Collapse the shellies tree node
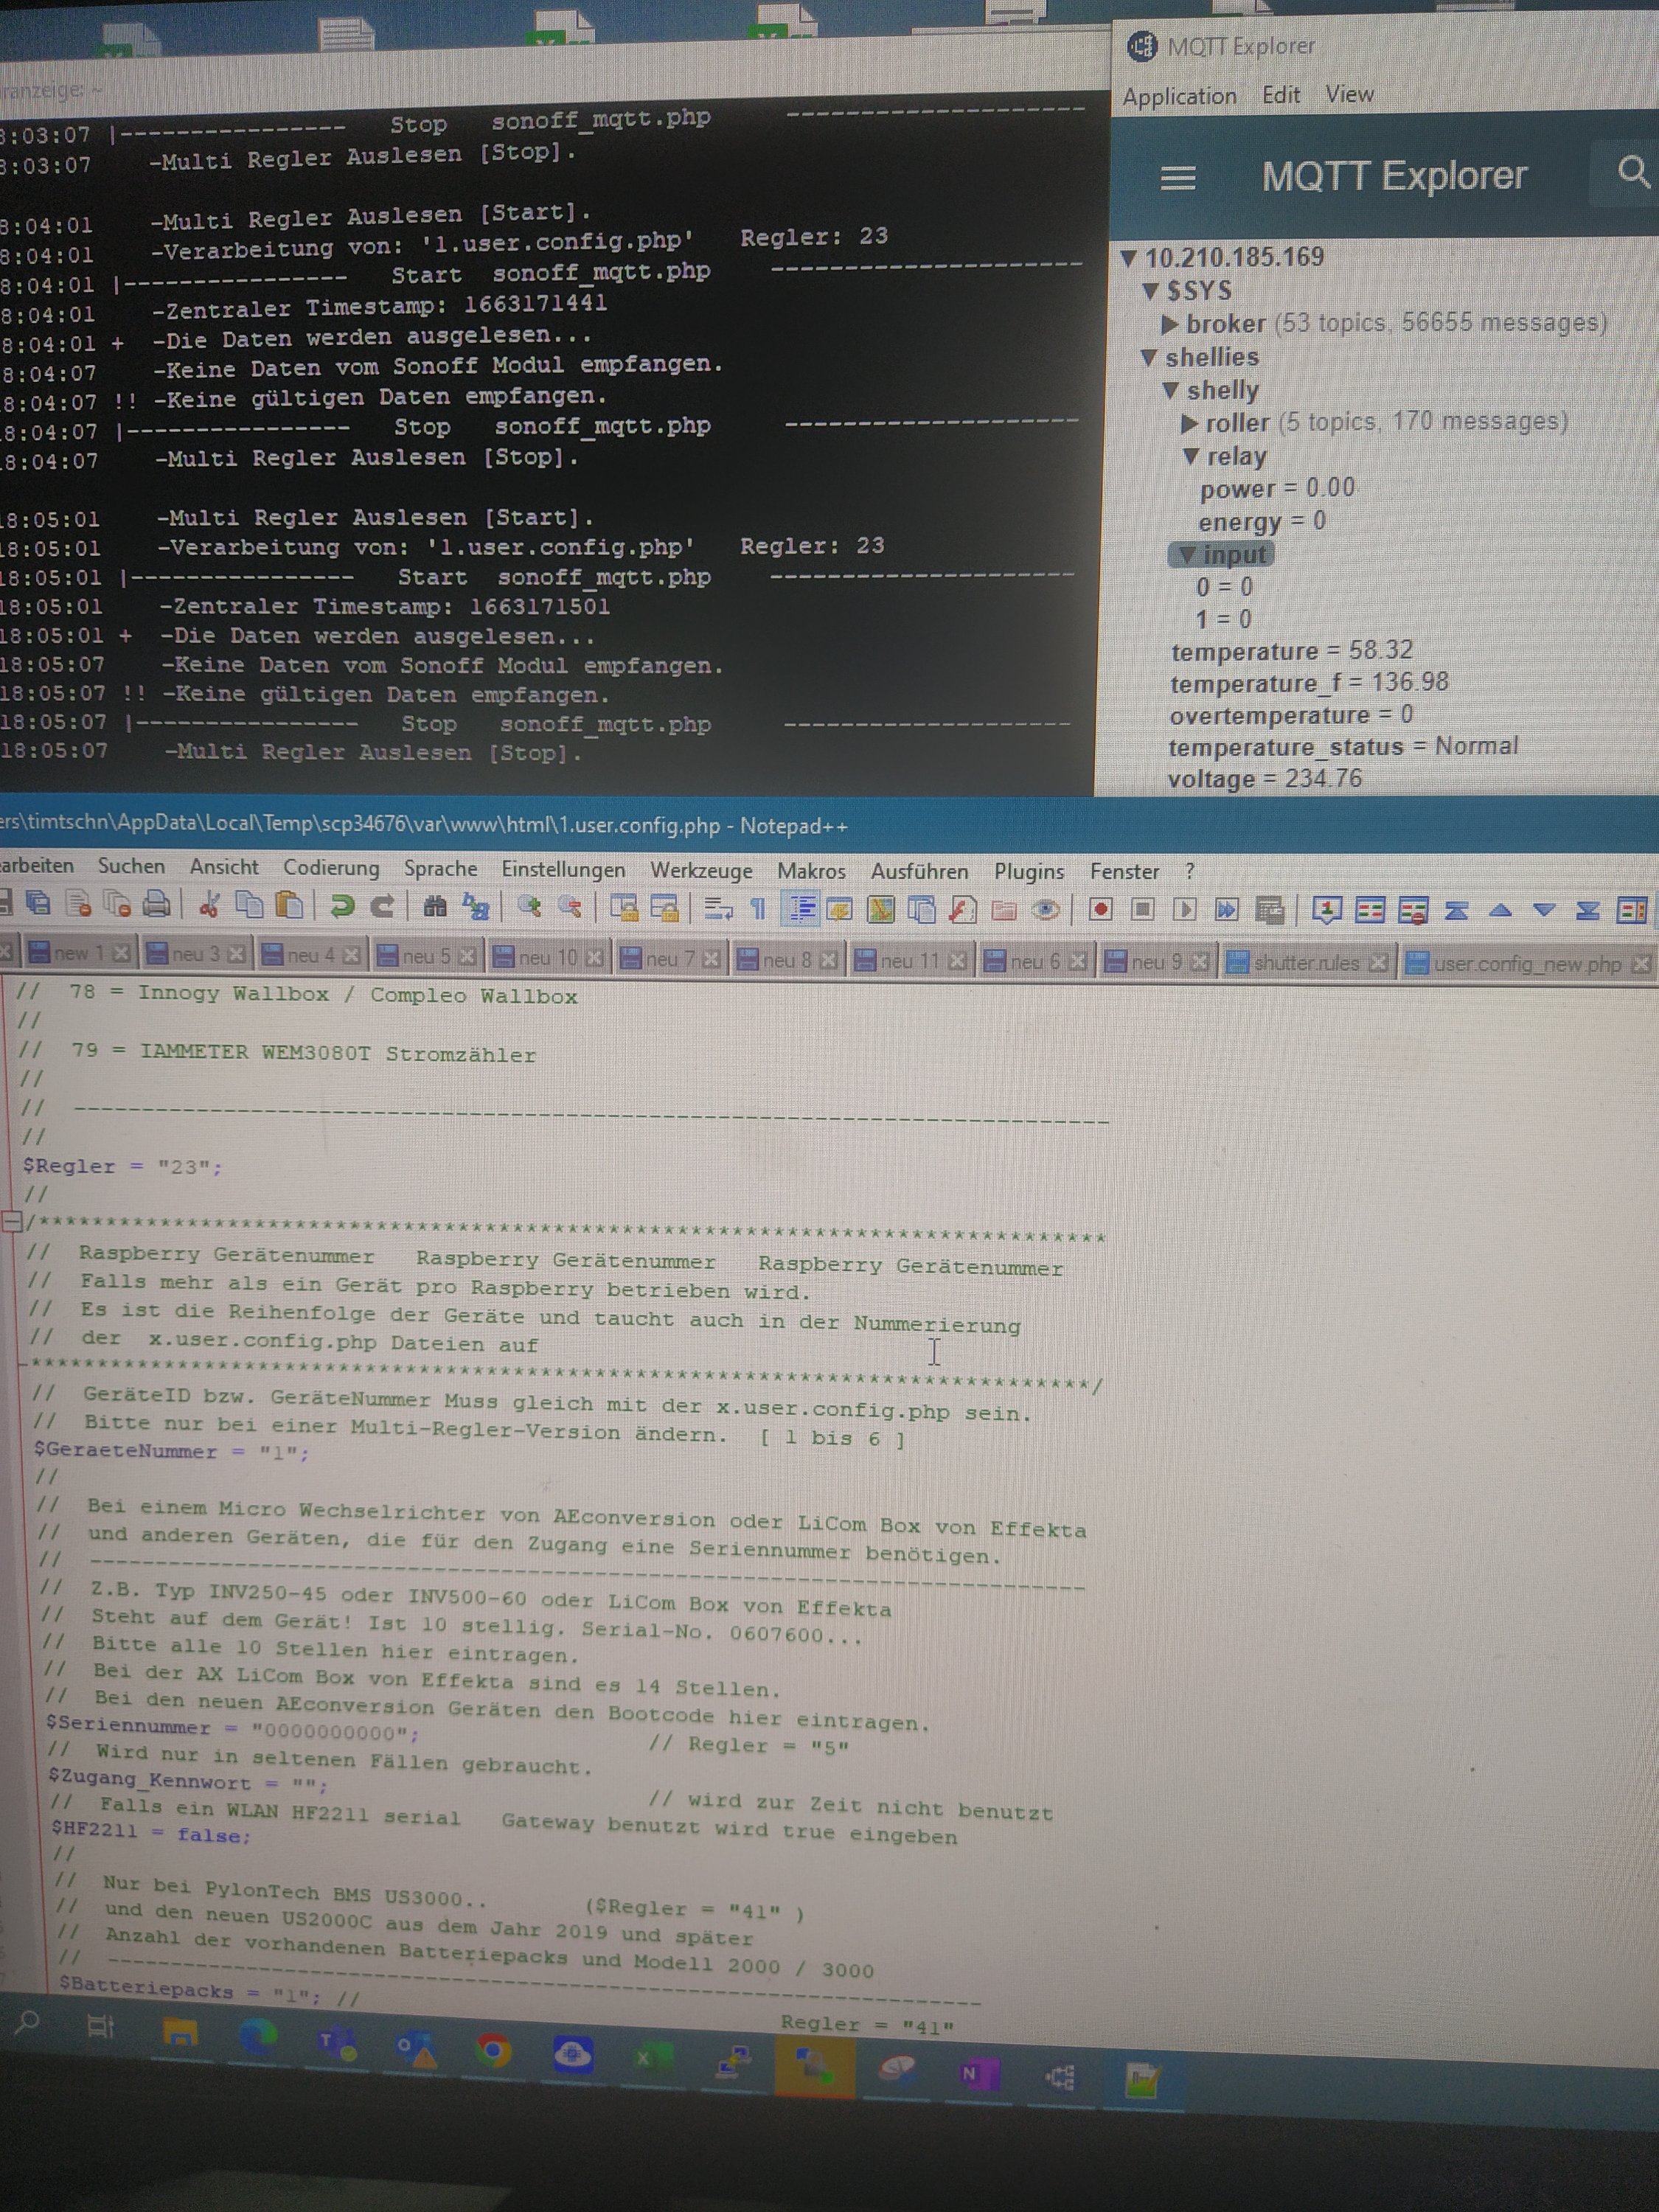The width and height of the screenshot is (1659, 2212). pyautogui.click(x=1149, y=358)
